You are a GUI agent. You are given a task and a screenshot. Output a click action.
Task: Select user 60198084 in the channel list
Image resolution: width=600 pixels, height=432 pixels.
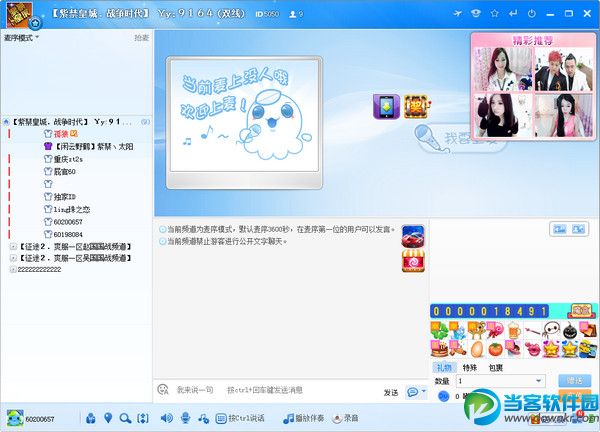pyautogui.click(x=63, y=234)
